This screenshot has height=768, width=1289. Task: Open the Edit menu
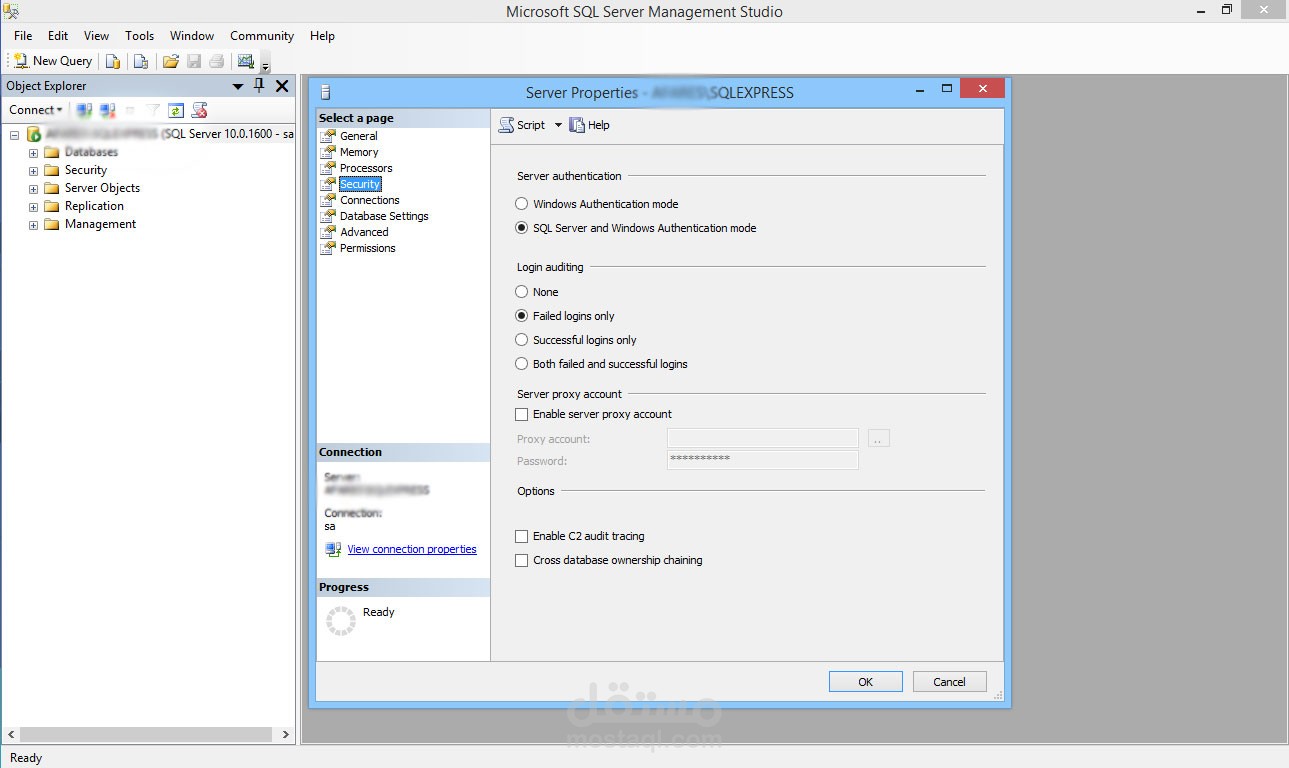coord(58,36)
